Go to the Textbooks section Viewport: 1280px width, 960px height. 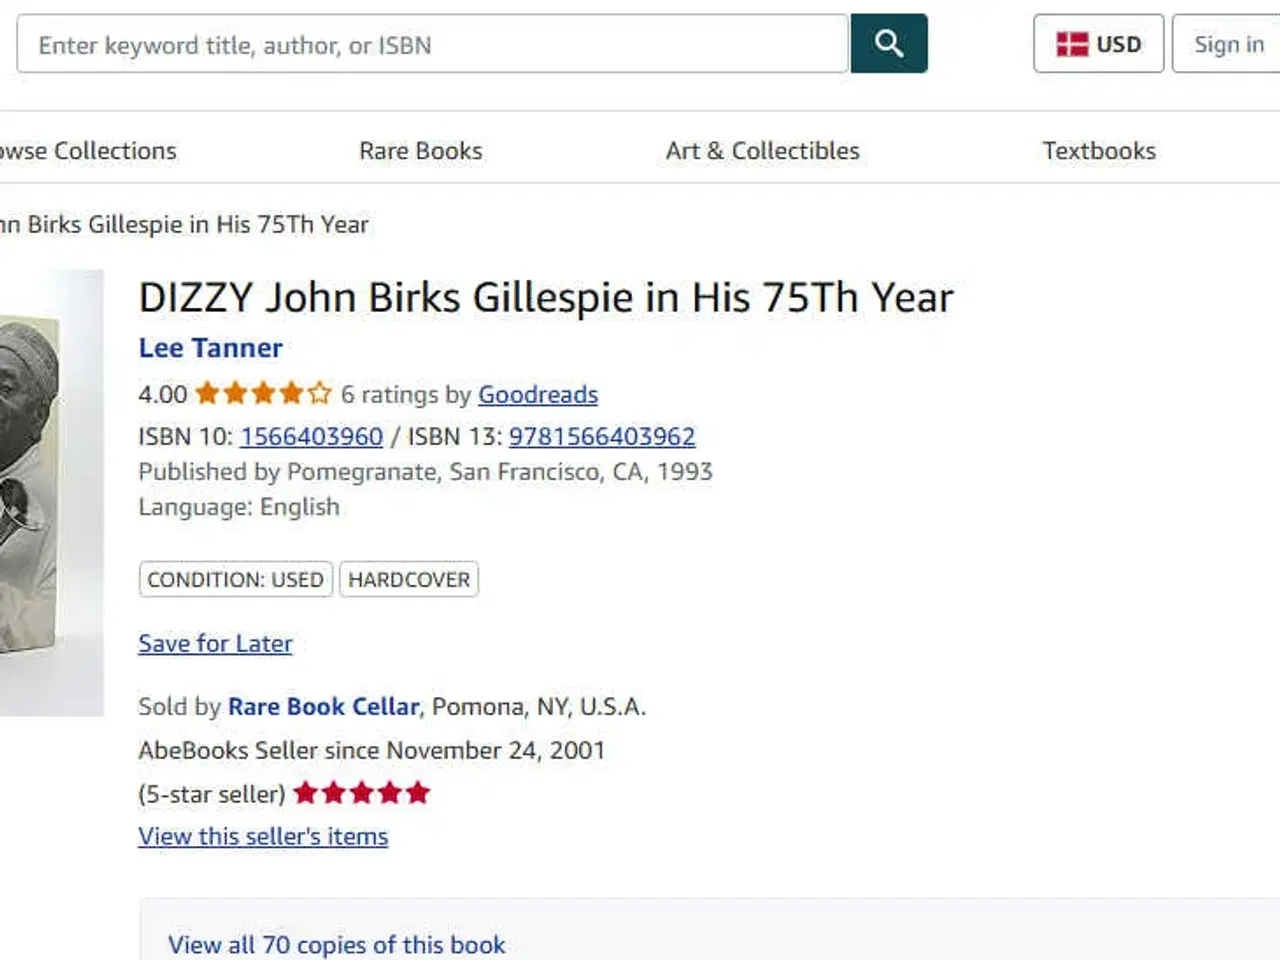pyautogui.click(x=1099, y=150)
